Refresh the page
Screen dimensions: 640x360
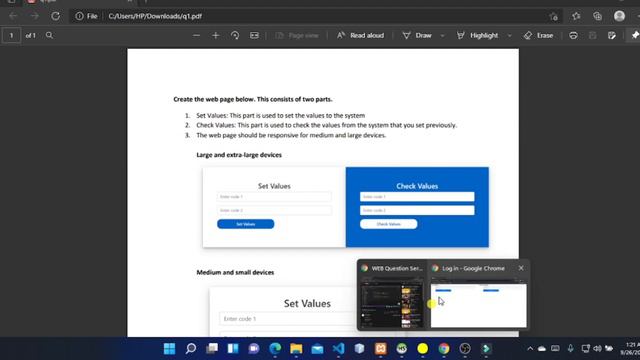click(56, 16)
